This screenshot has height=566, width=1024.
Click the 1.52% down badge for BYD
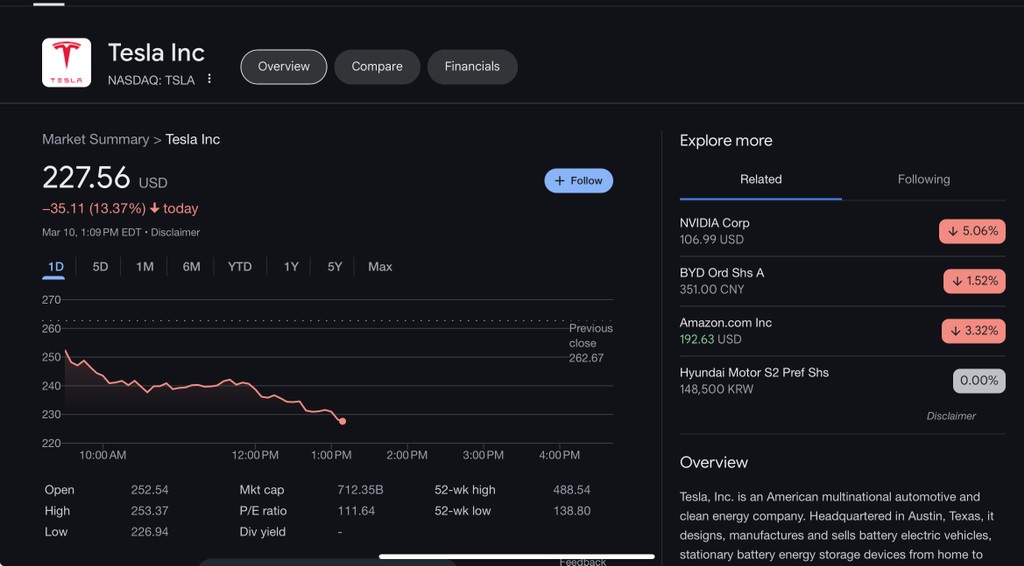pyautogui.click(x=974, y=281)
